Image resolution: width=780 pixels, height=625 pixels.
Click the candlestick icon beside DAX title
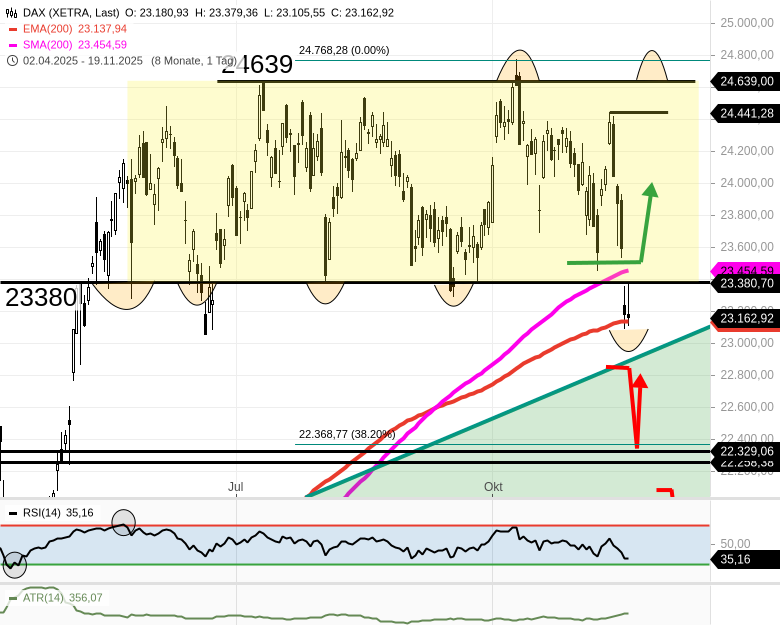click(13, 13)
